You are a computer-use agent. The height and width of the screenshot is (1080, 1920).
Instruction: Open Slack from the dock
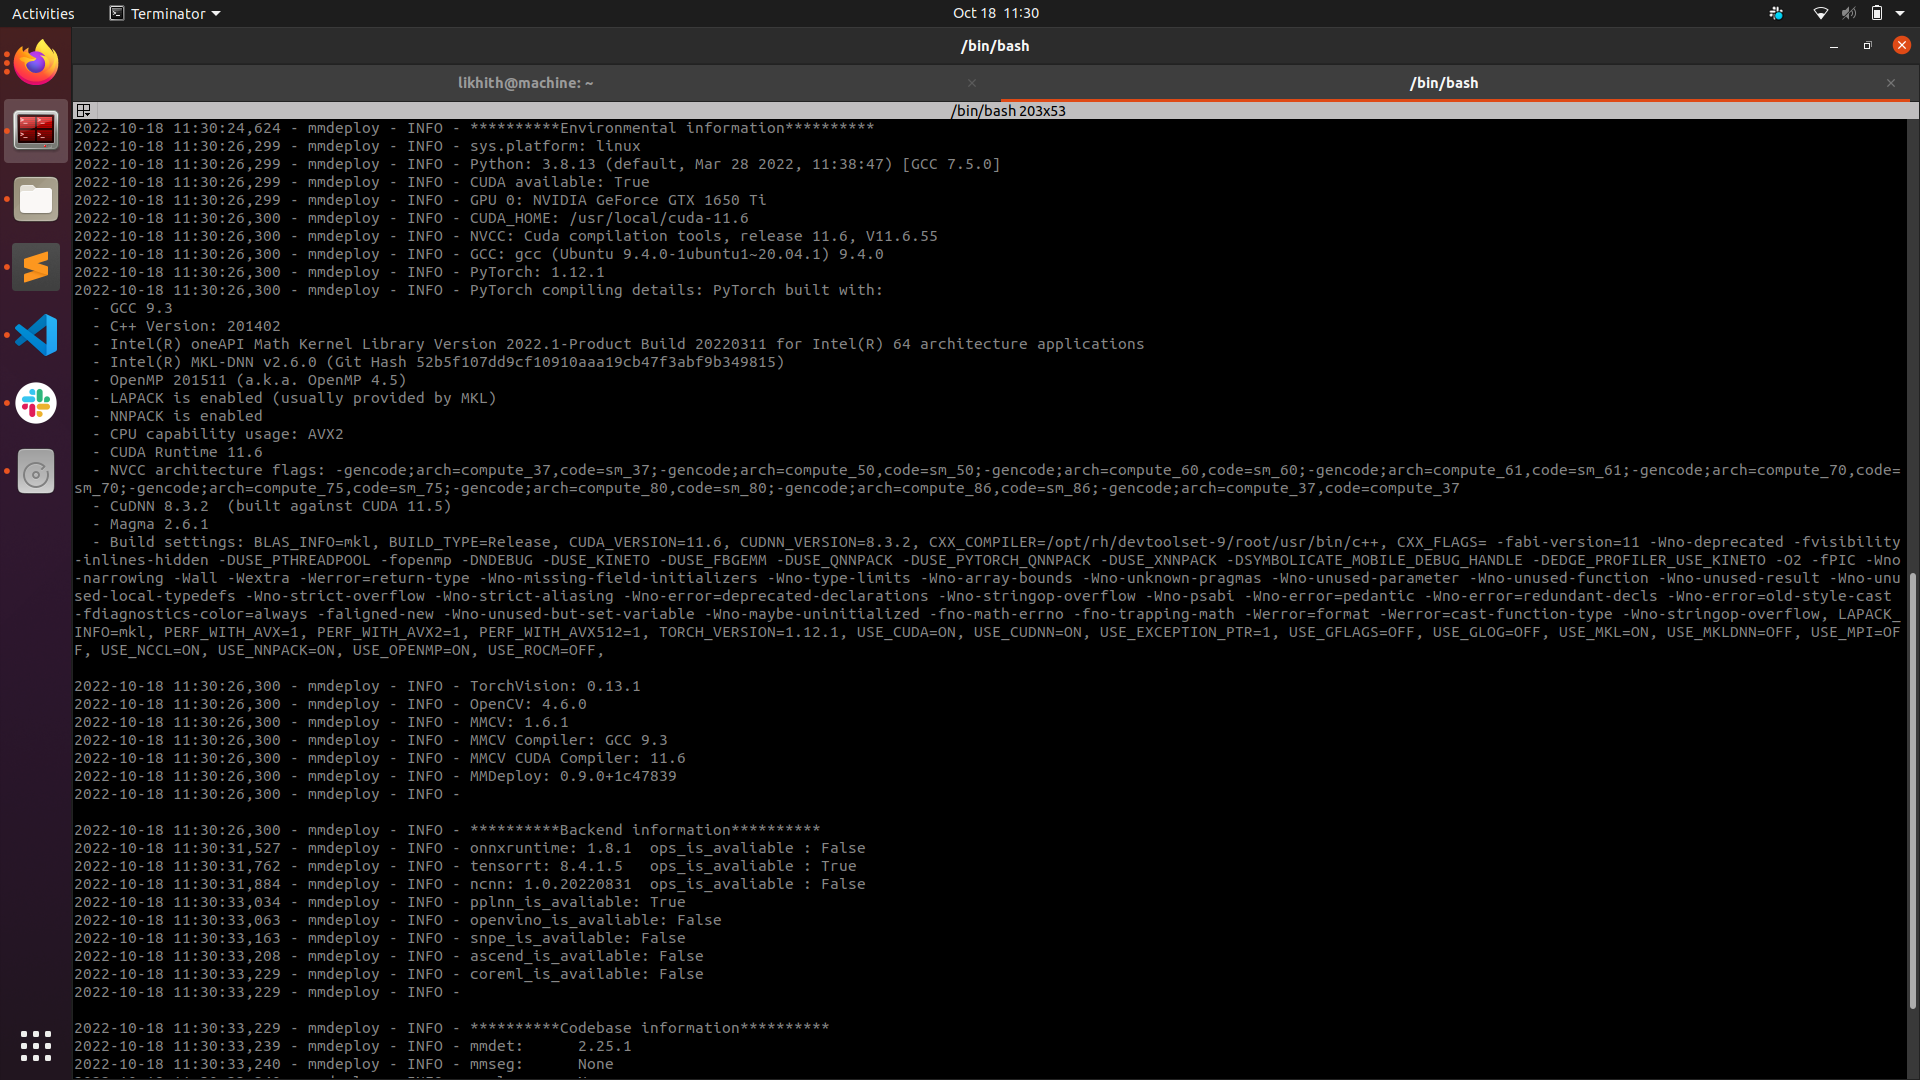[x=36, y=403]
